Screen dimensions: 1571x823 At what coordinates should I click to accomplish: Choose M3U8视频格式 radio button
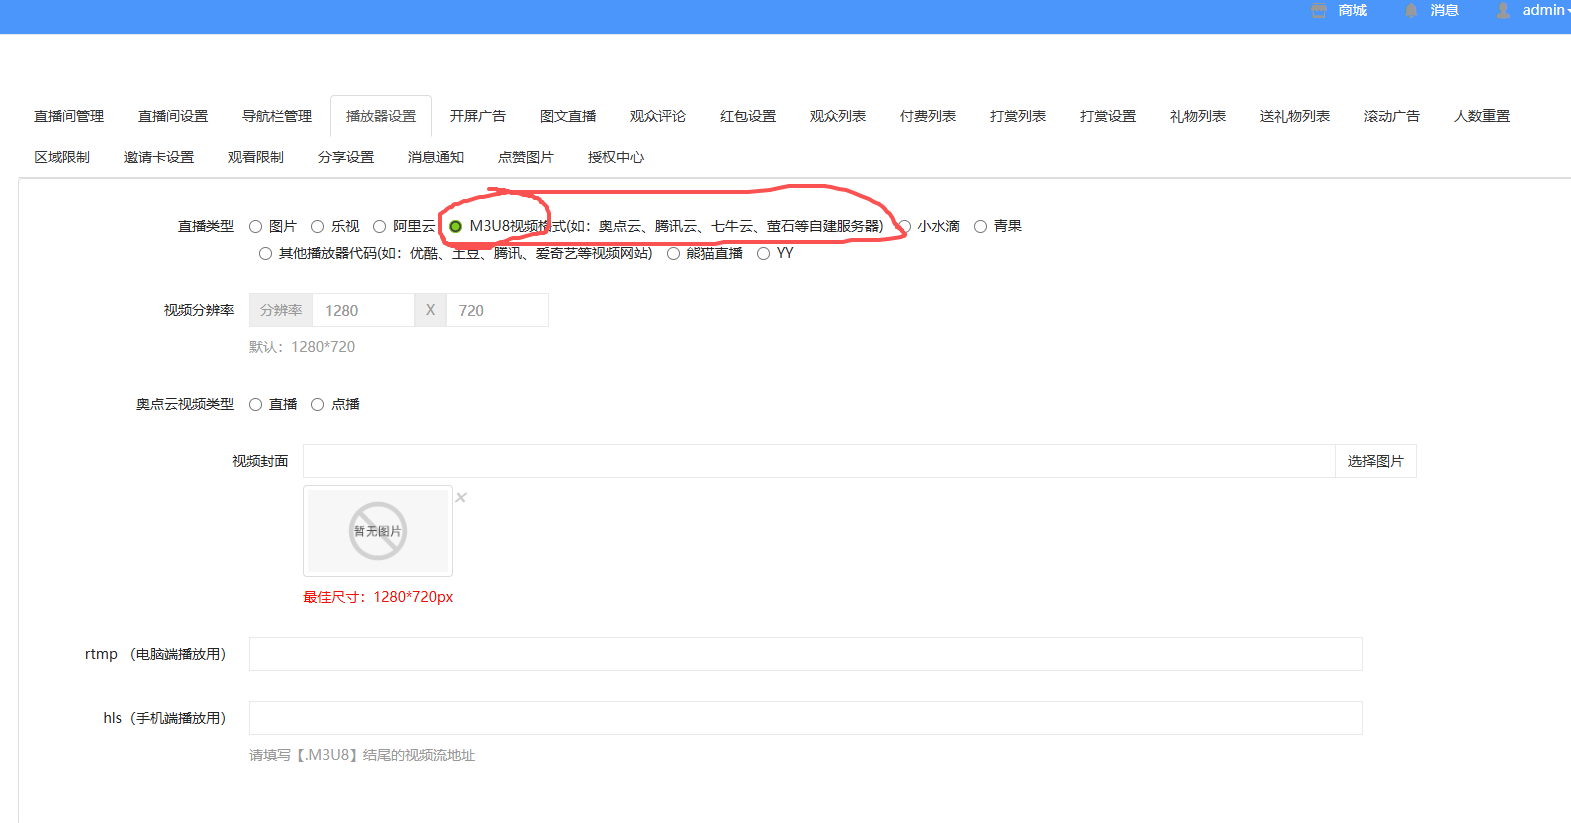pos(456,227)
